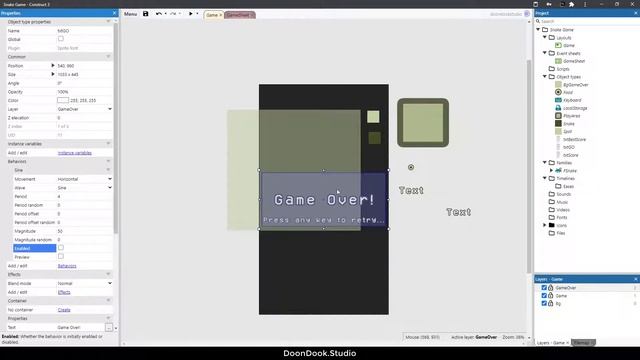Screen dimensions: 640x360
Task: Toggle the Sine behavior Enabled checkbox
Action: [x=61, y=248]
